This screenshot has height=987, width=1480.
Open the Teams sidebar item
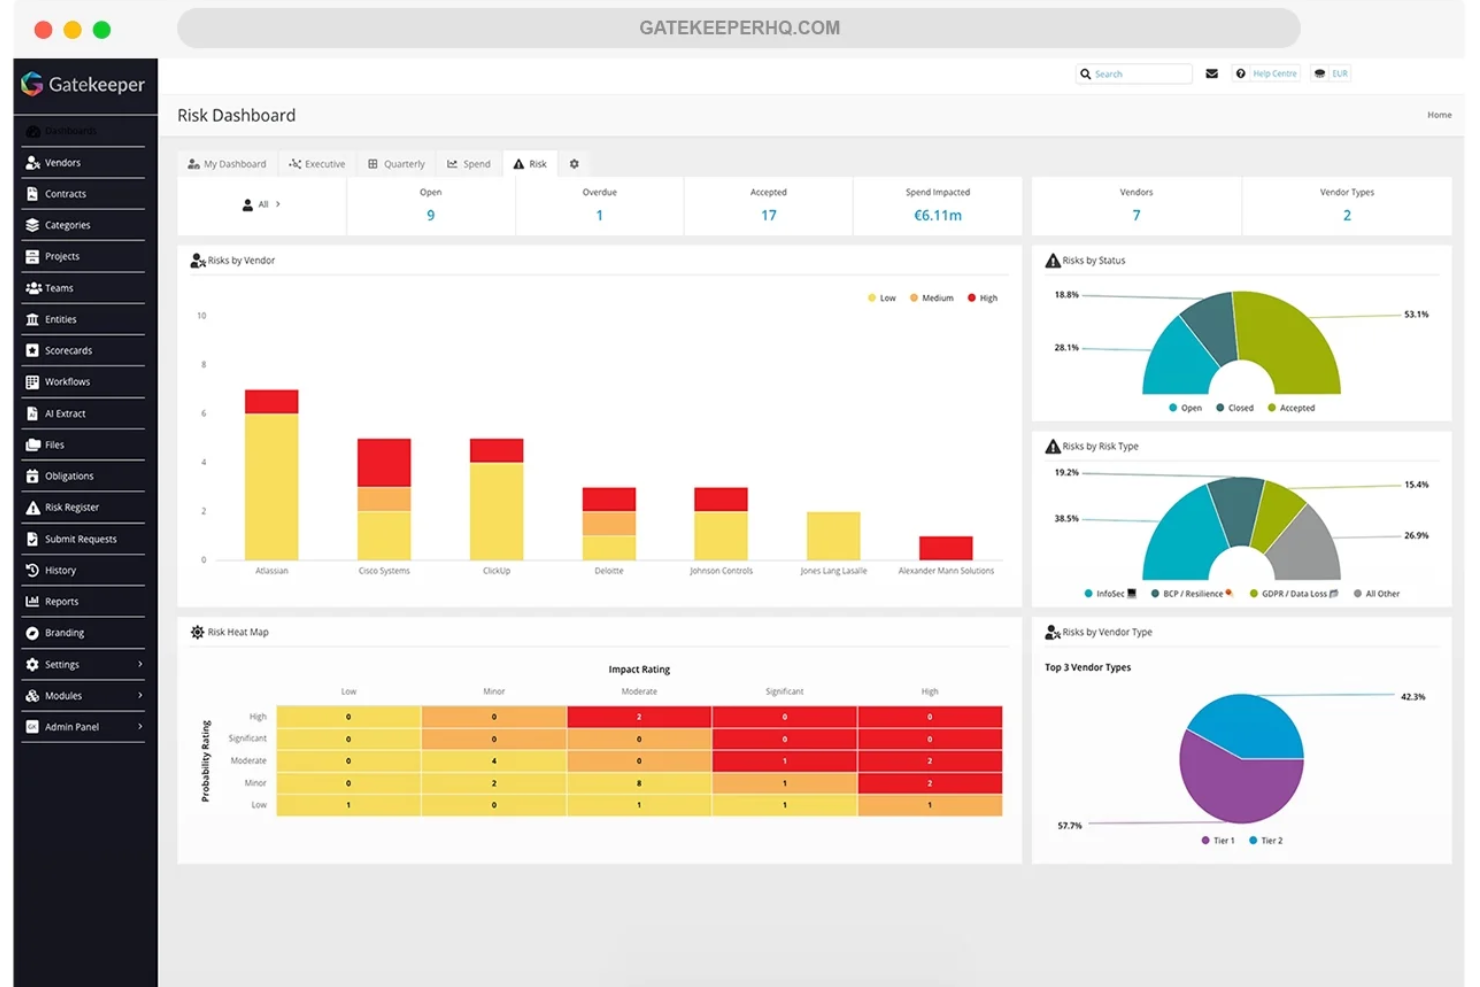(59, 288)
